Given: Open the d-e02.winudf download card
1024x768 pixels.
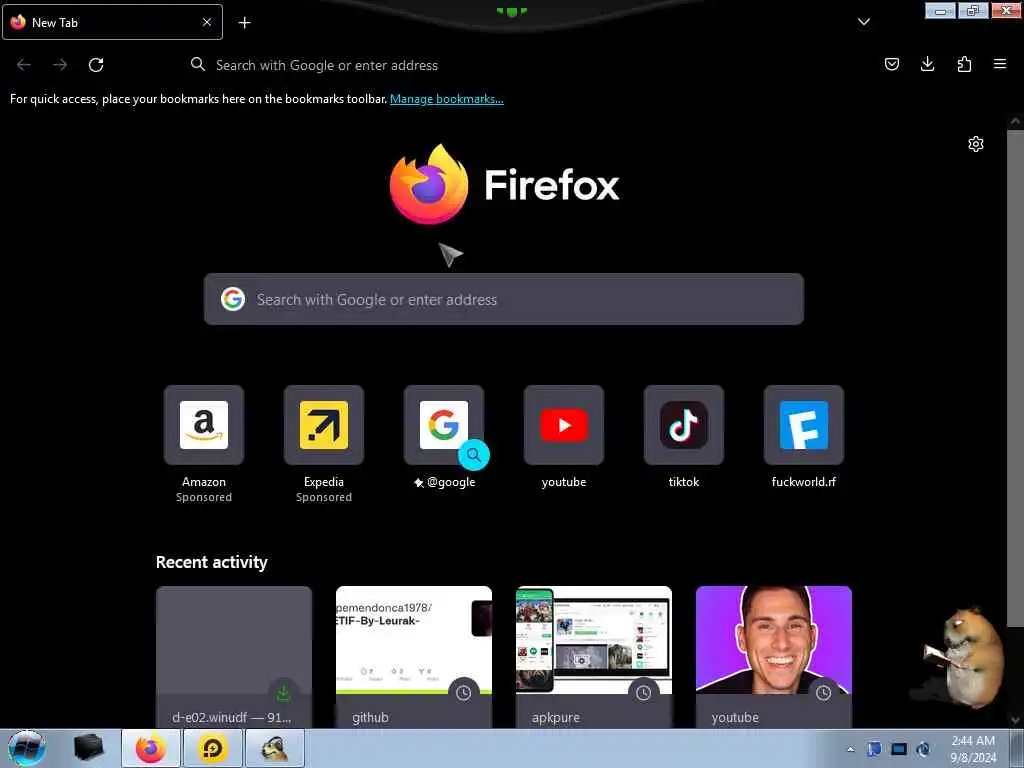Looking at the screenshot, I should [234, 657].
